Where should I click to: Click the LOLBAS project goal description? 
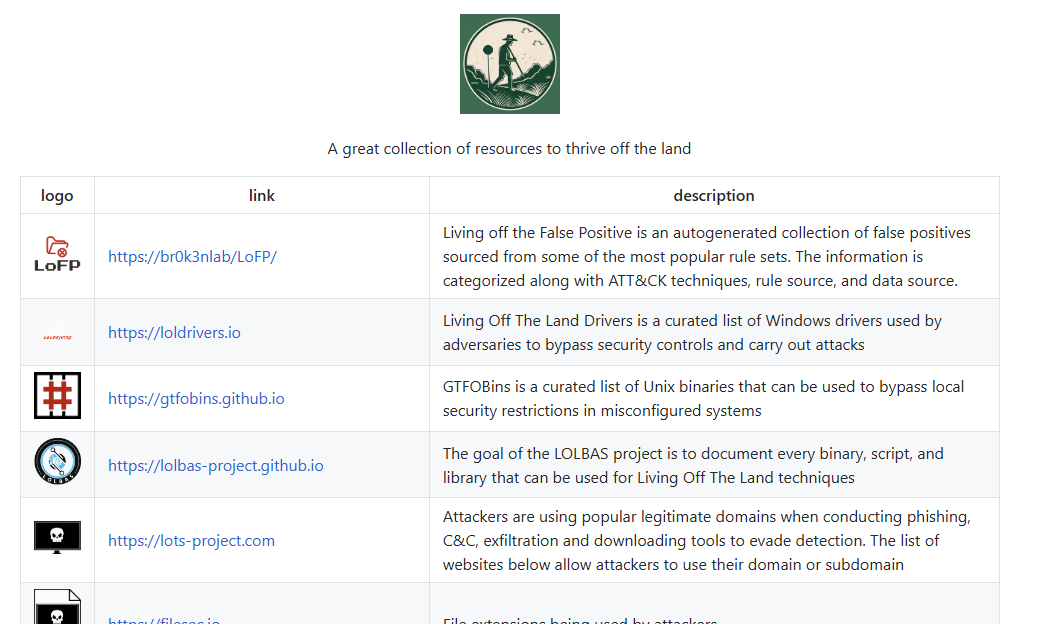click(x=693, y=465)
